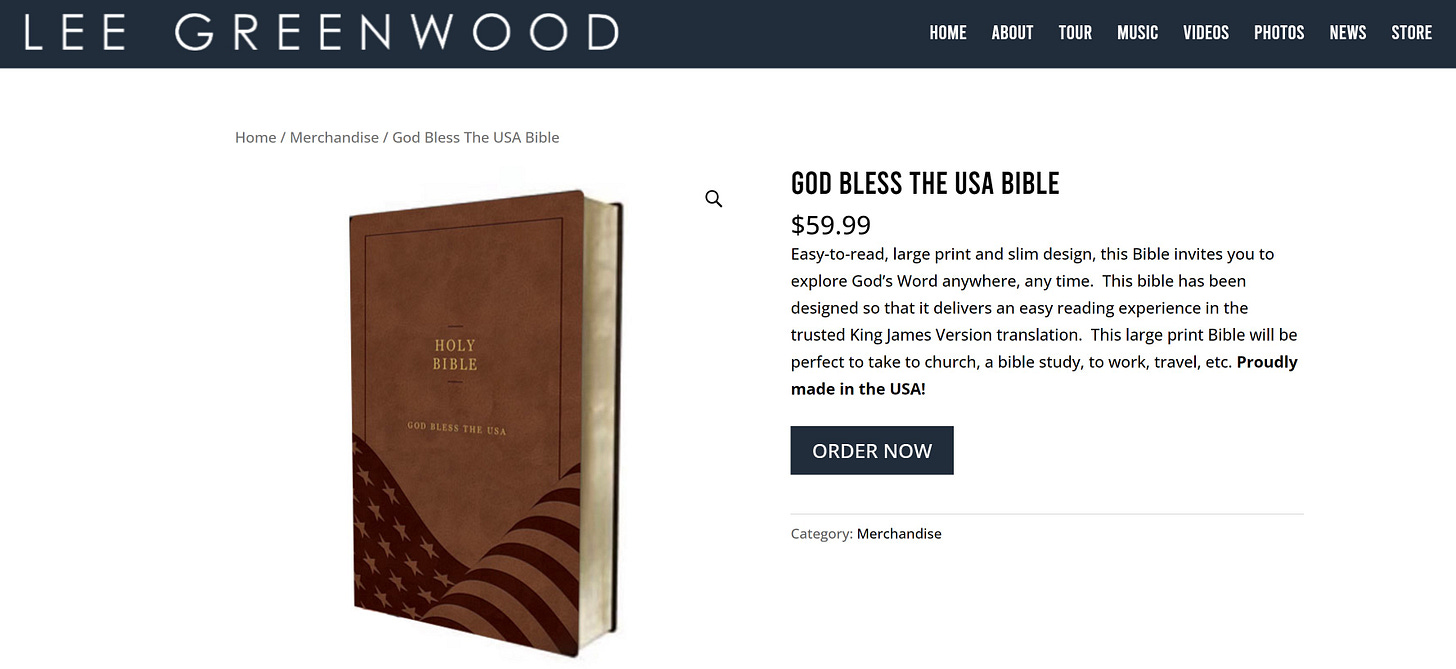The width and height of the screenshot is (1456, 669).
Task: Click the God Bless The USA Bible title
Action: (925, 183)
